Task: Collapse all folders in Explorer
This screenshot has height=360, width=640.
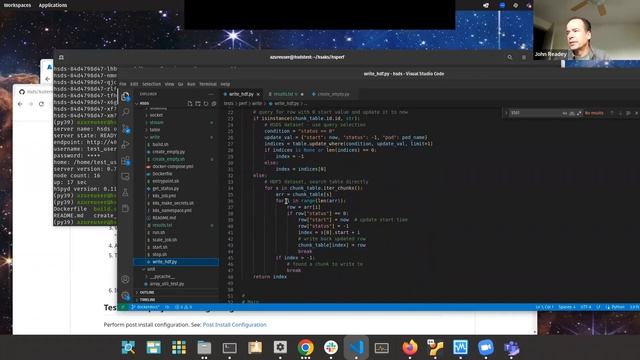Action: coord(213,104)
